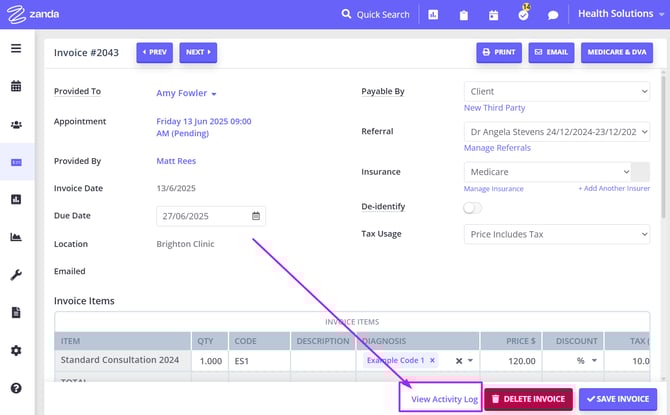Open the calendar from the sidebar
The width and height of the screenshot is (670, 415).
click(16, 86)
